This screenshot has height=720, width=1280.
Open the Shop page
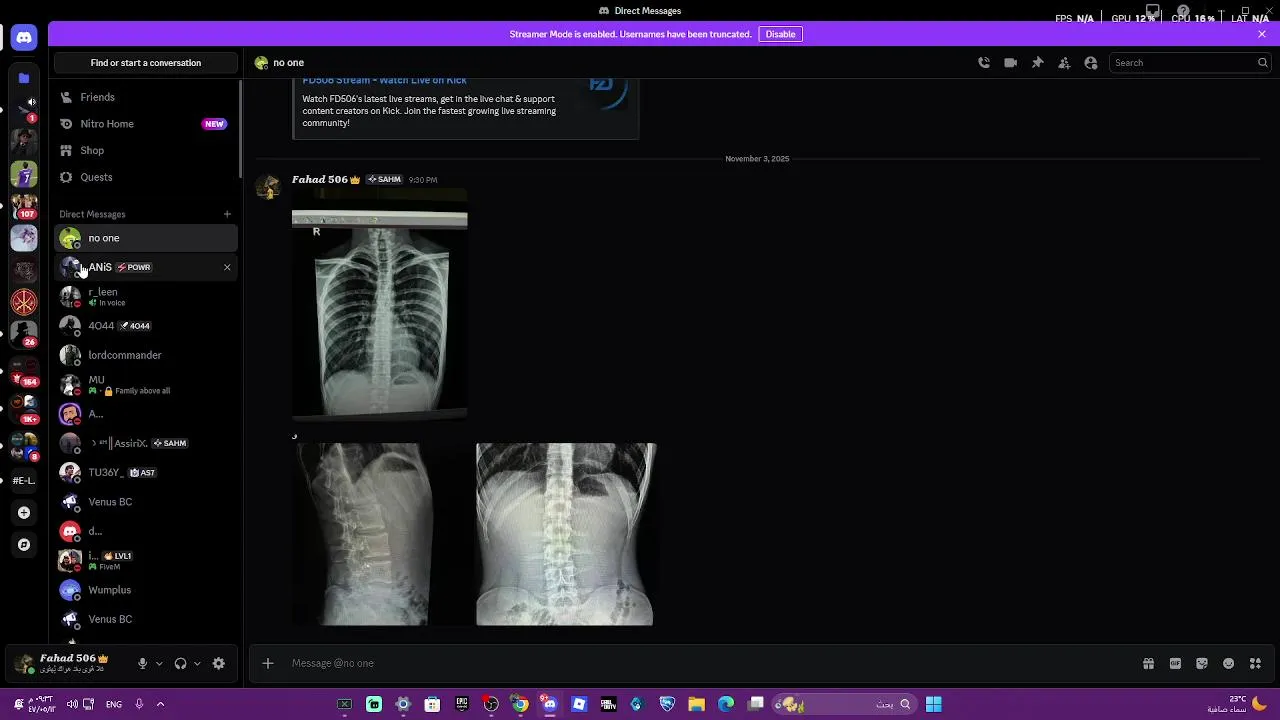(x=146, y=150)
